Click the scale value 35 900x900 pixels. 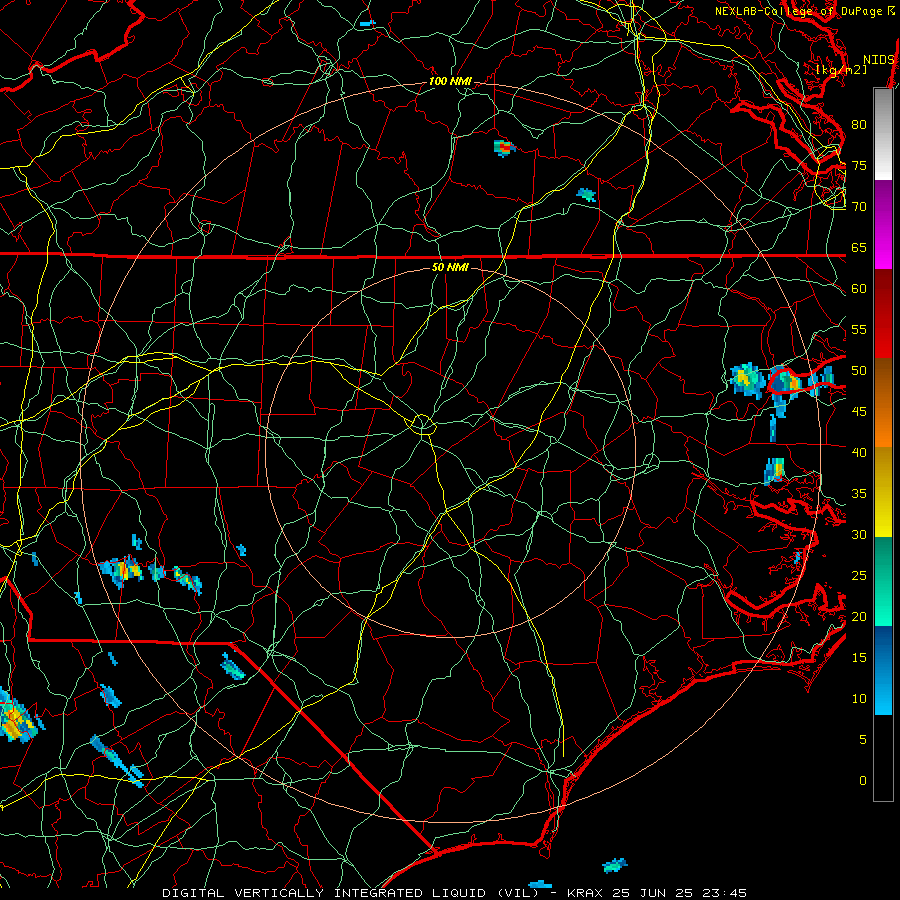(859, 494)
